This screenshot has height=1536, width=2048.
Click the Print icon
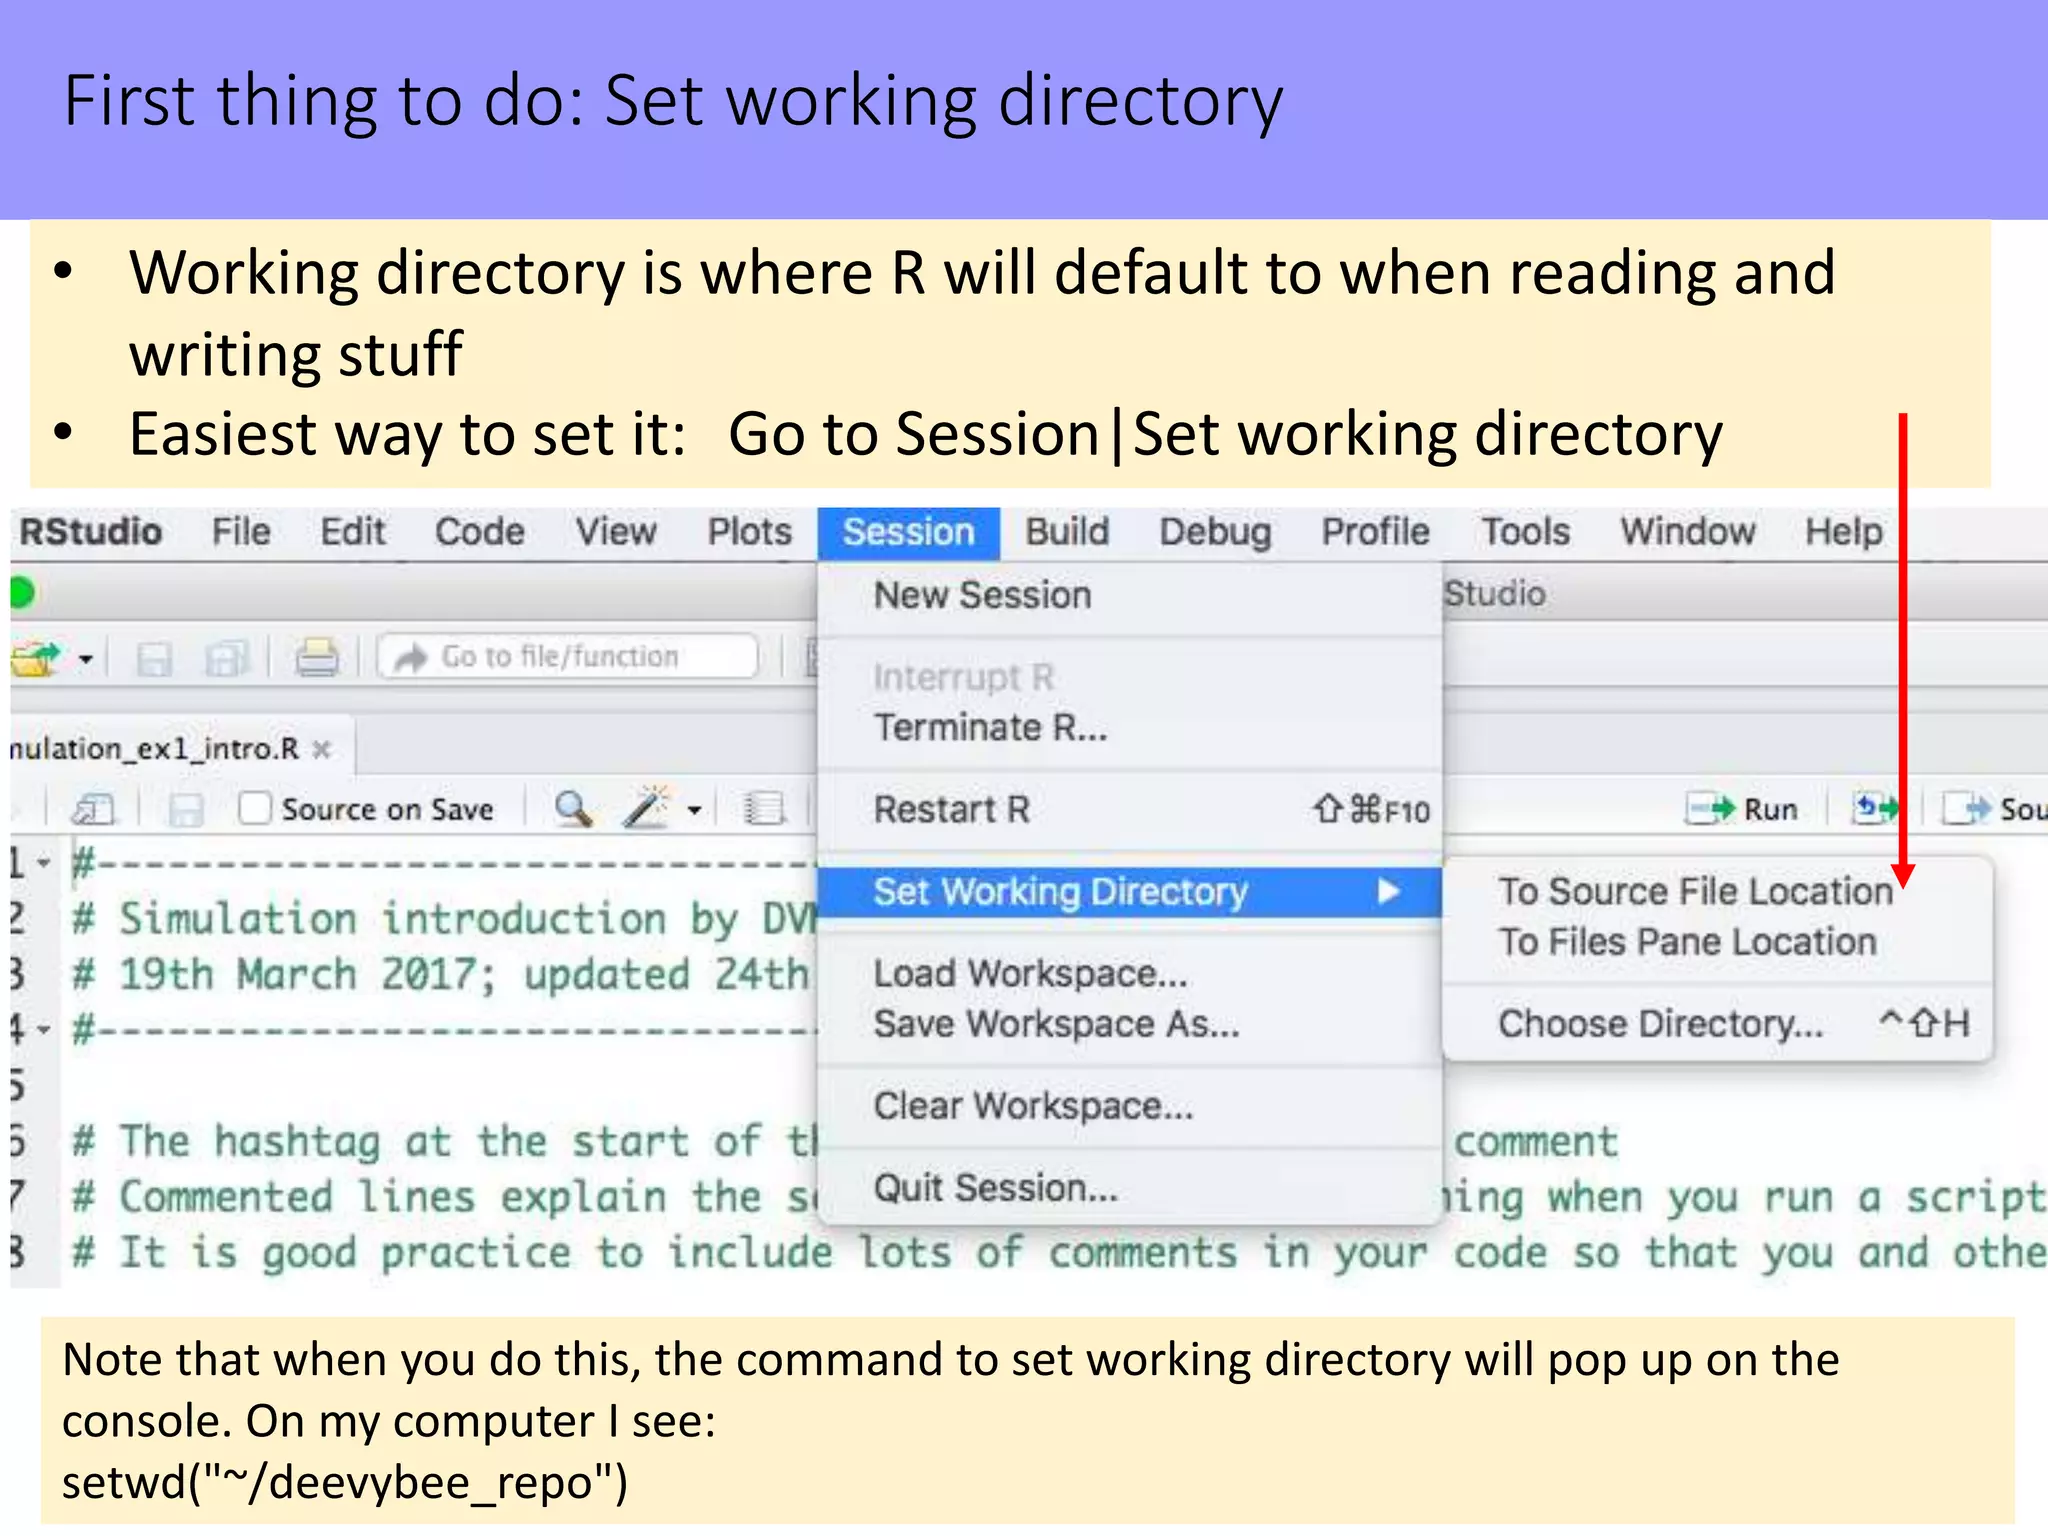[x=317, y=659]
